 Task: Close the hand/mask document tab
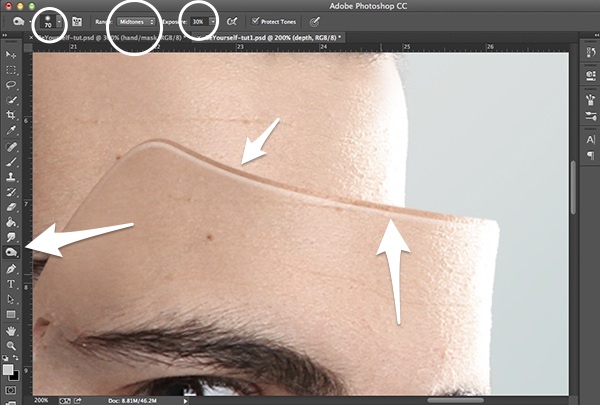(31, 38)
